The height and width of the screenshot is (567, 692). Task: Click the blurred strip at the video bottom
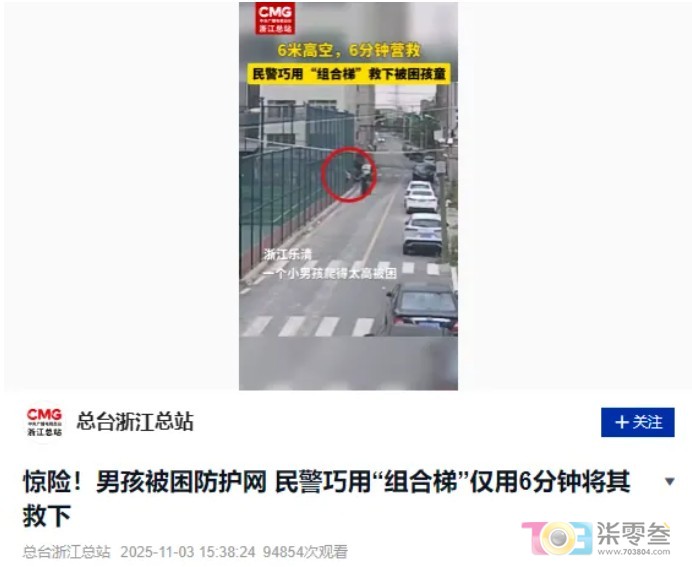(348, 363)
